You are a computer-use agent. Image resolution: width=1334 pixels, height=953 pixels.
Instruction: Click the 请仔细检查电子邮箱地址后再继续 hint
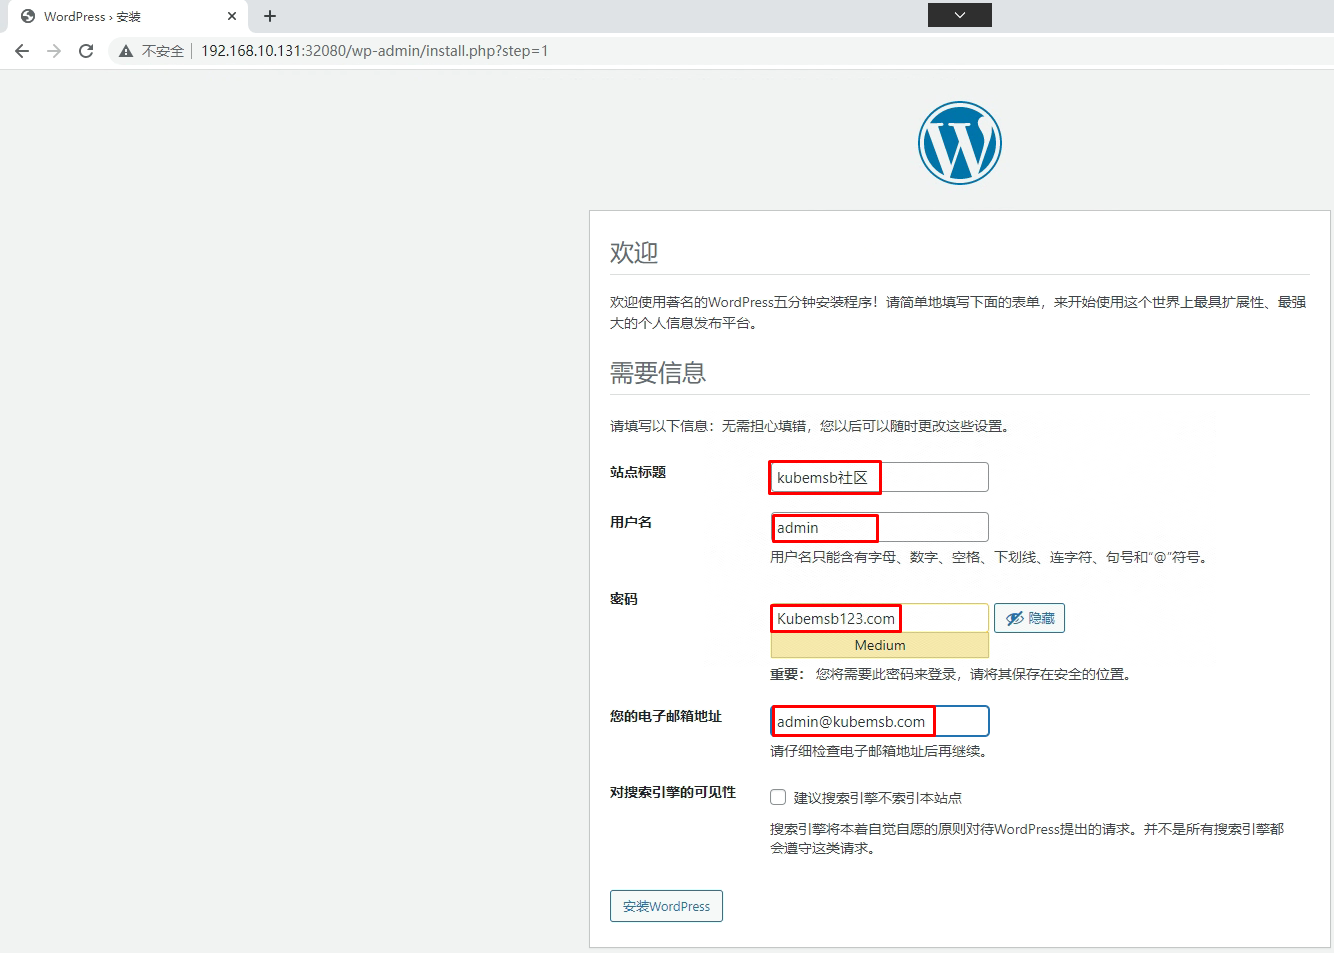(880, 751)
